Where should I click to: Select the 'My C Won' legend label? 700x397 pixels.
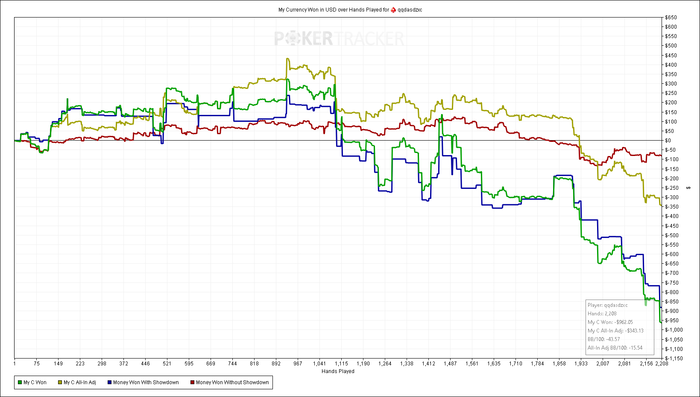coord(35,382)
